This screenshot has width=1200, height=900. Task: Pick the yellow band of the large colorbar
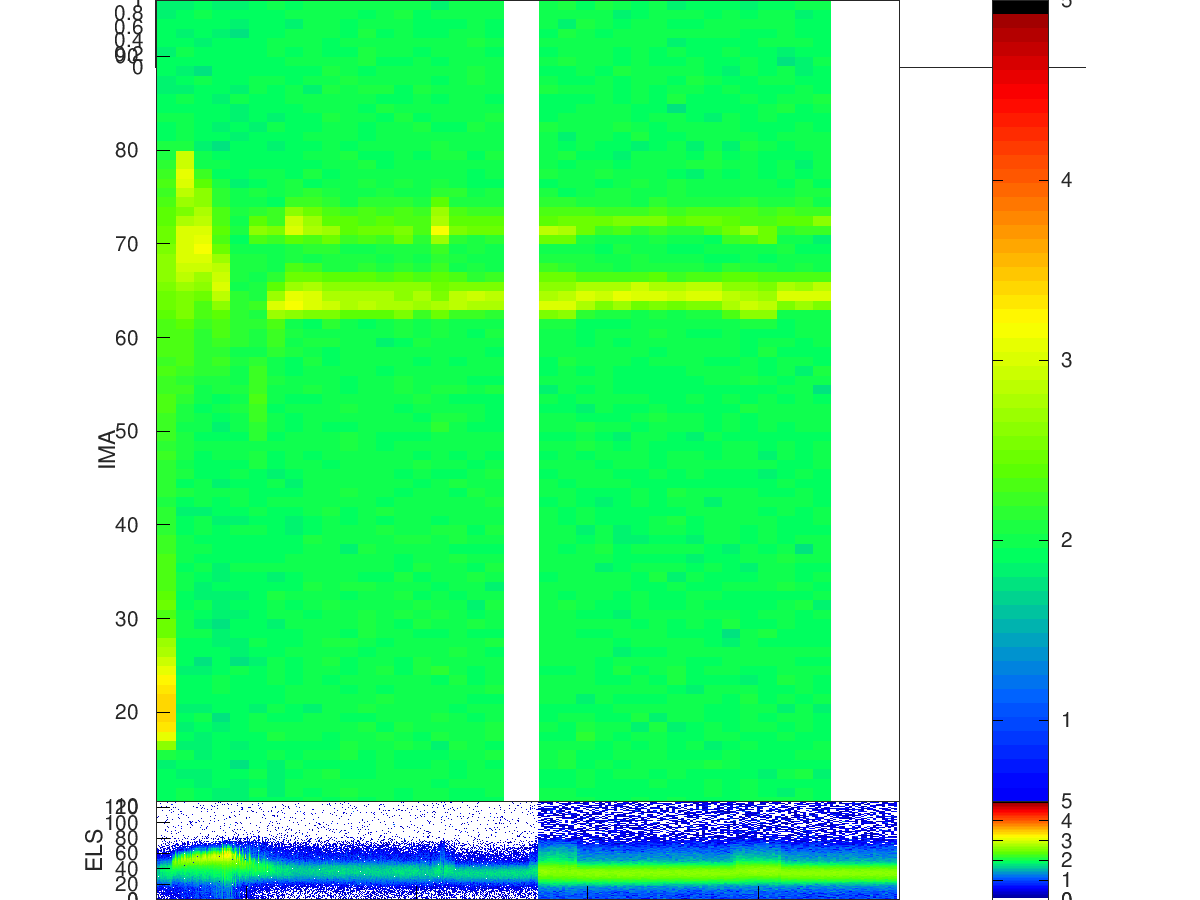click(x=1020, y=325)
